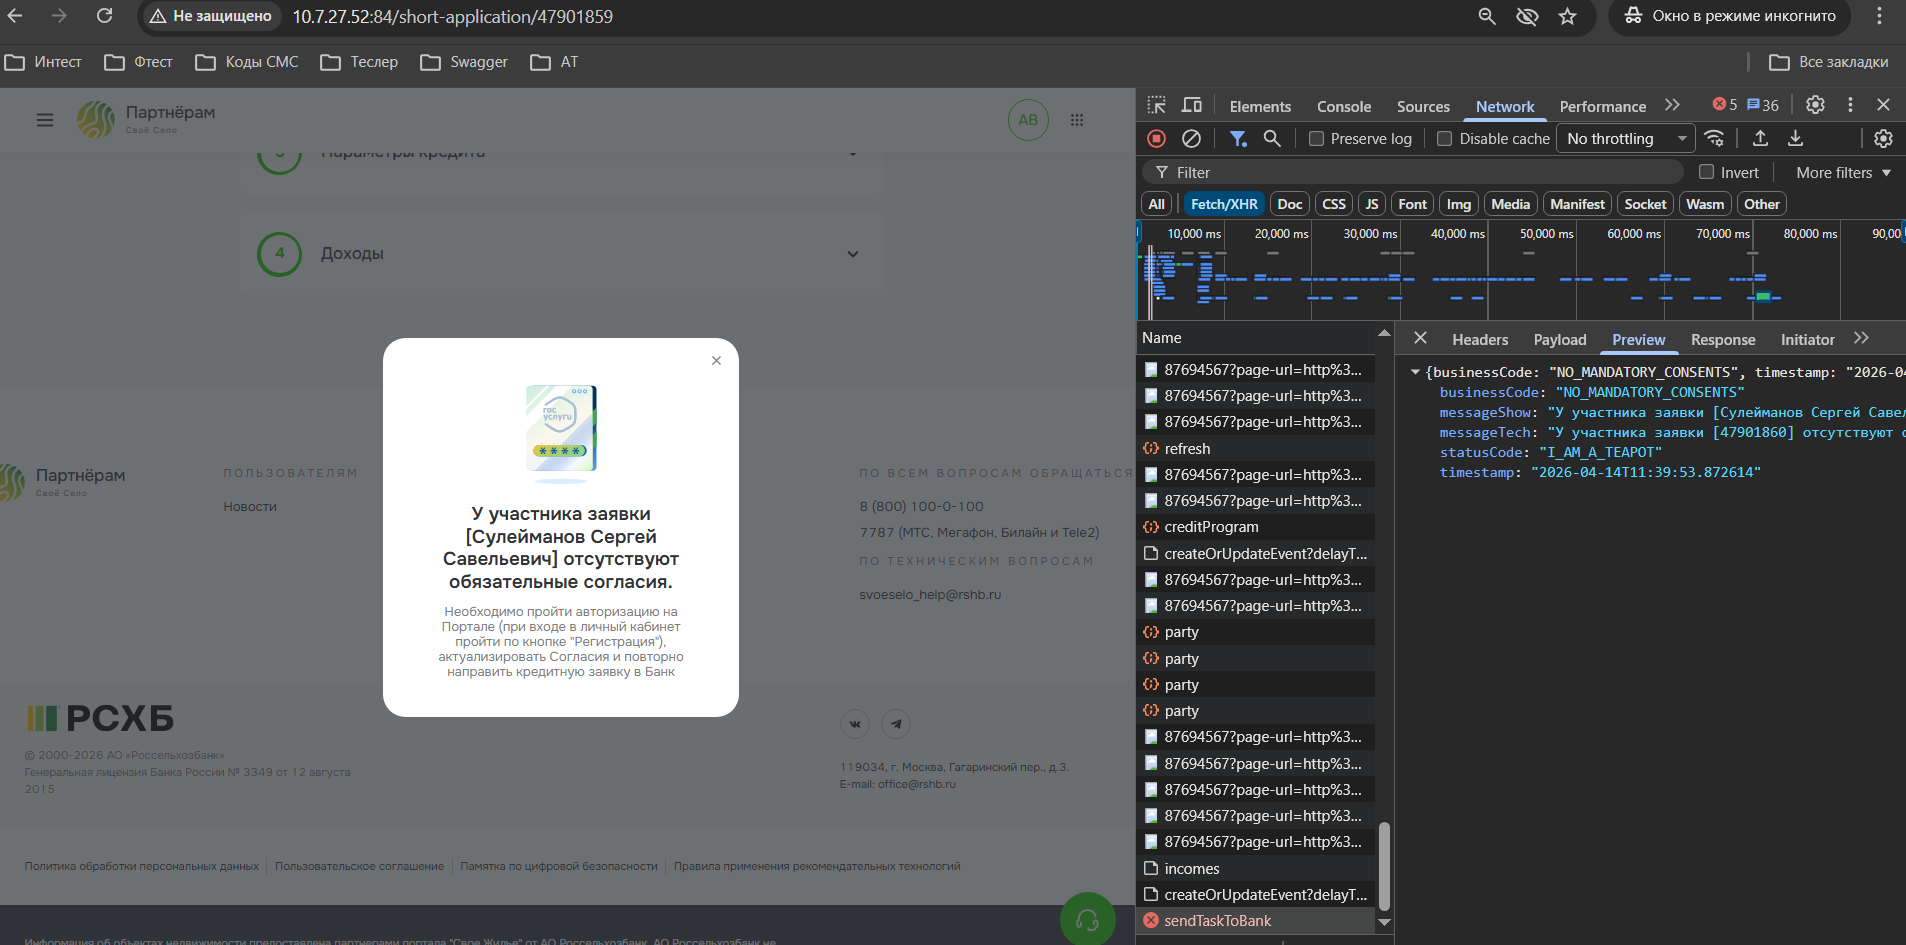Expand the Параметры кредита section chevron
The width and height of the screenshot is (1906, 945).
[x=853, y=153]
